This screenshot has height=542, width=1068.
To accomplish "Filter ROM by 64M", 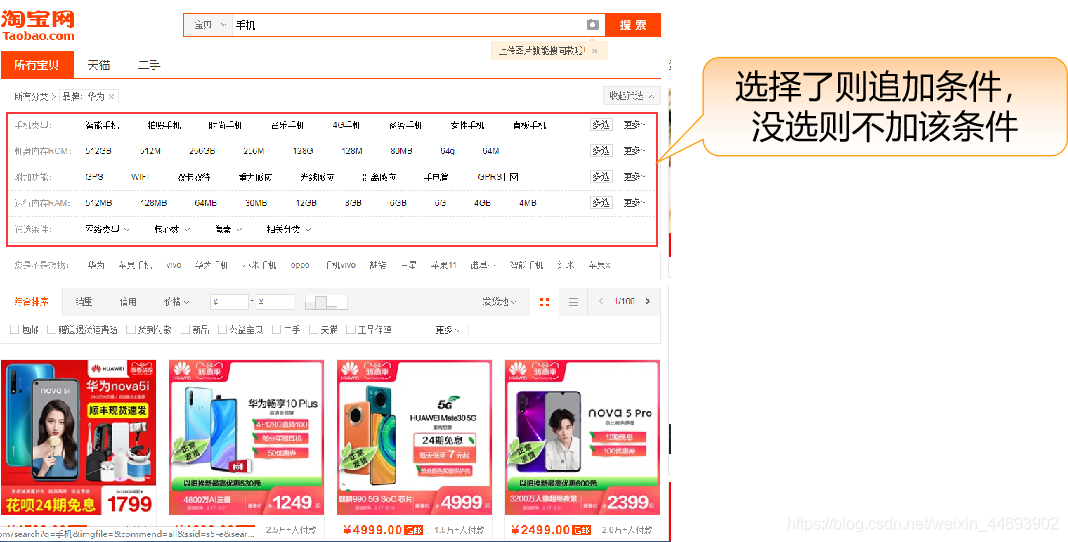I will (490, 150).
